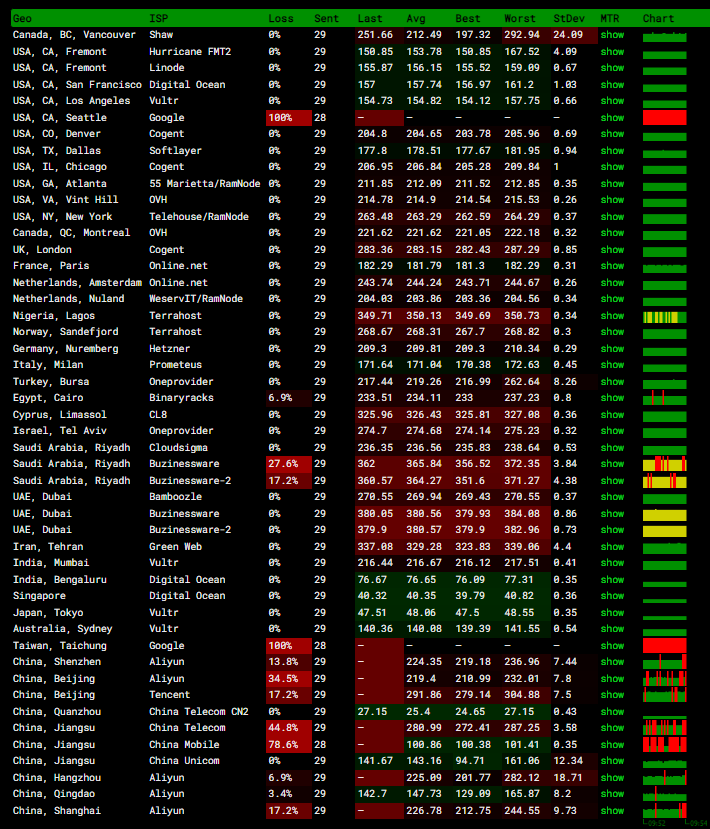
Task: Click 'USA, CA, San Francisco' geo text
Action: (x=77, y=85)
